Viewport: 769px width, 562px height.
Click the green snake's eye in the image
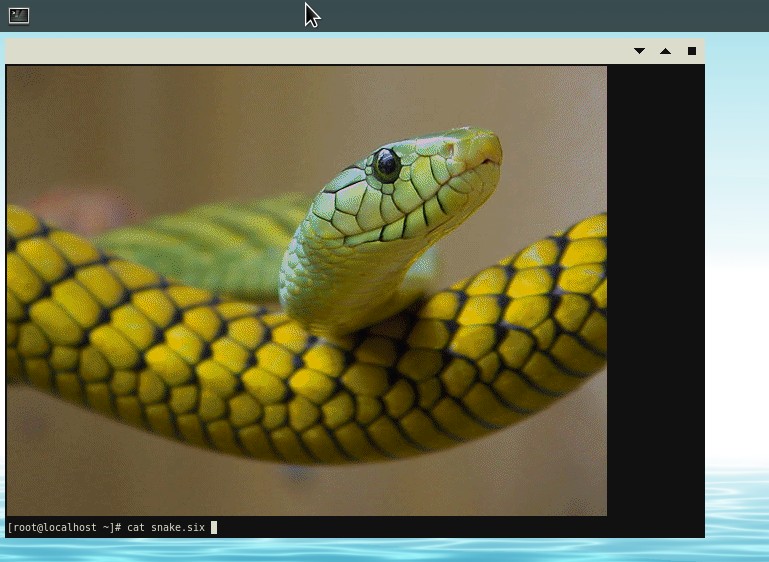(x=387, y=163)
